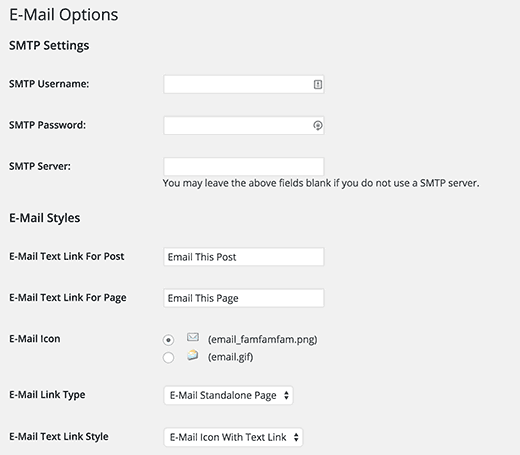
Task: Click the E-Mail Link Type label
Action: point(47,395)
